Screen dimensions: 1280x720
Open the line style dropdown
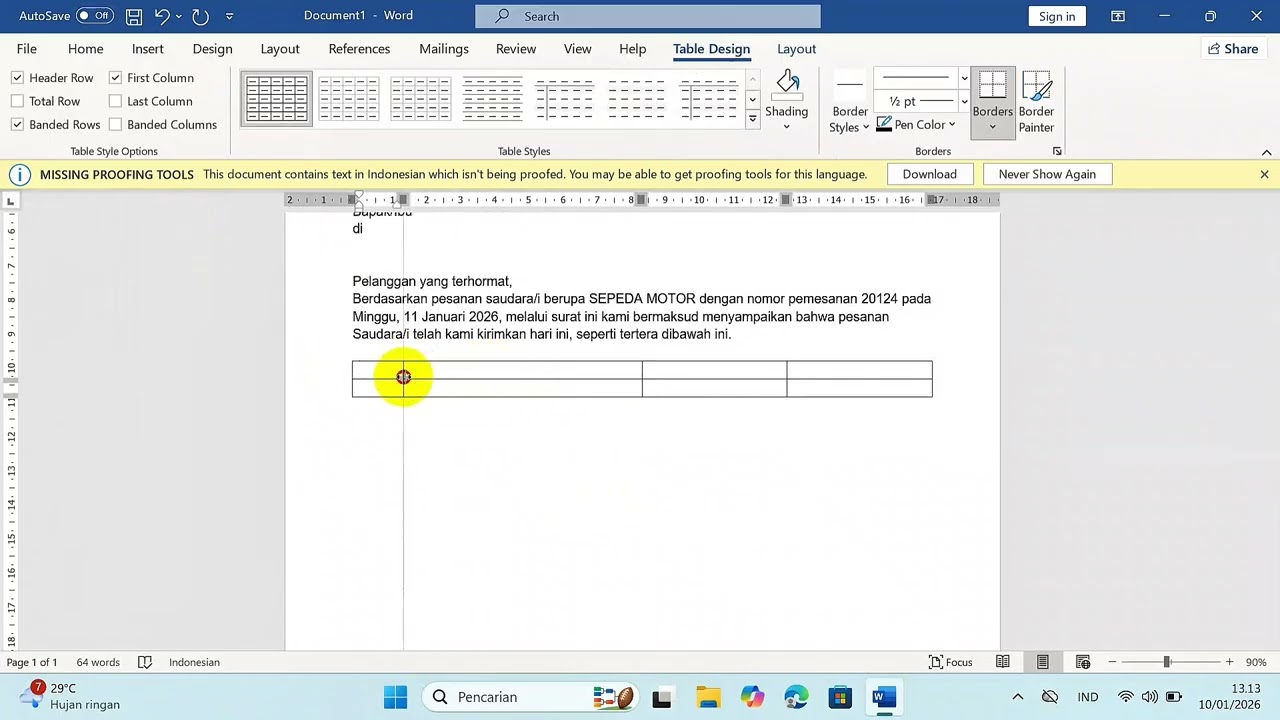point(964,78)
